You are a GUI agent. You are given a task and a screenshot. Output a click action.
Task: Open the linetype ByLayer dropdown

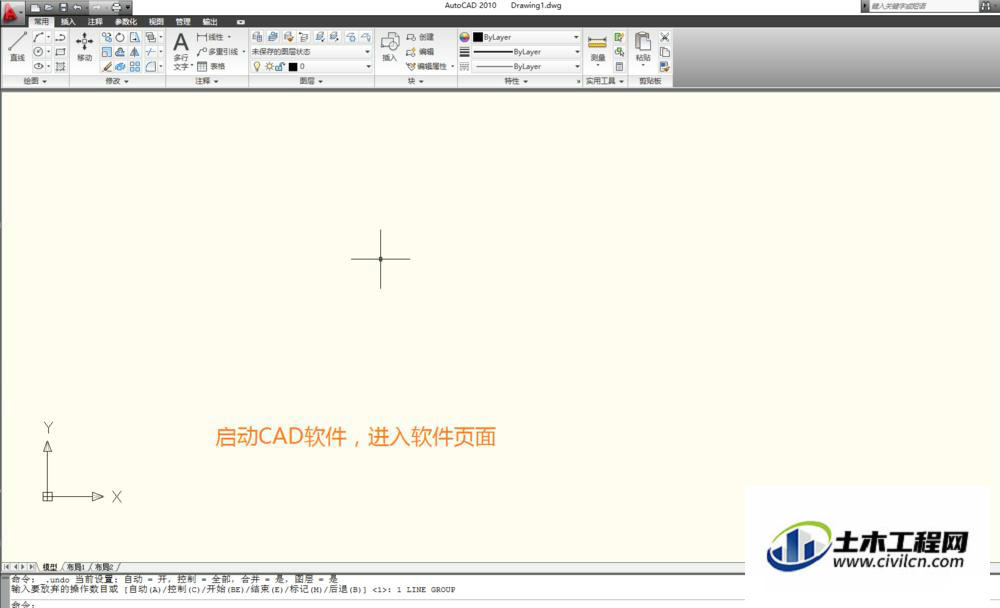coord(526,66)
